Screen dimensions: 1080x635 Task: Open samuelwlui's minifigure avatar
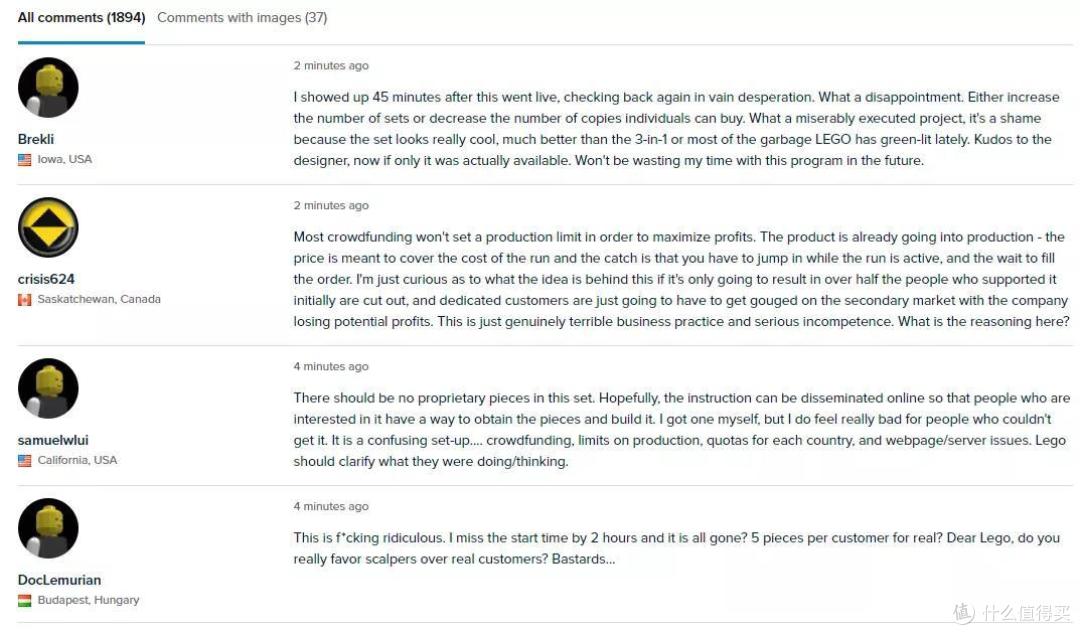coord(48,388)
